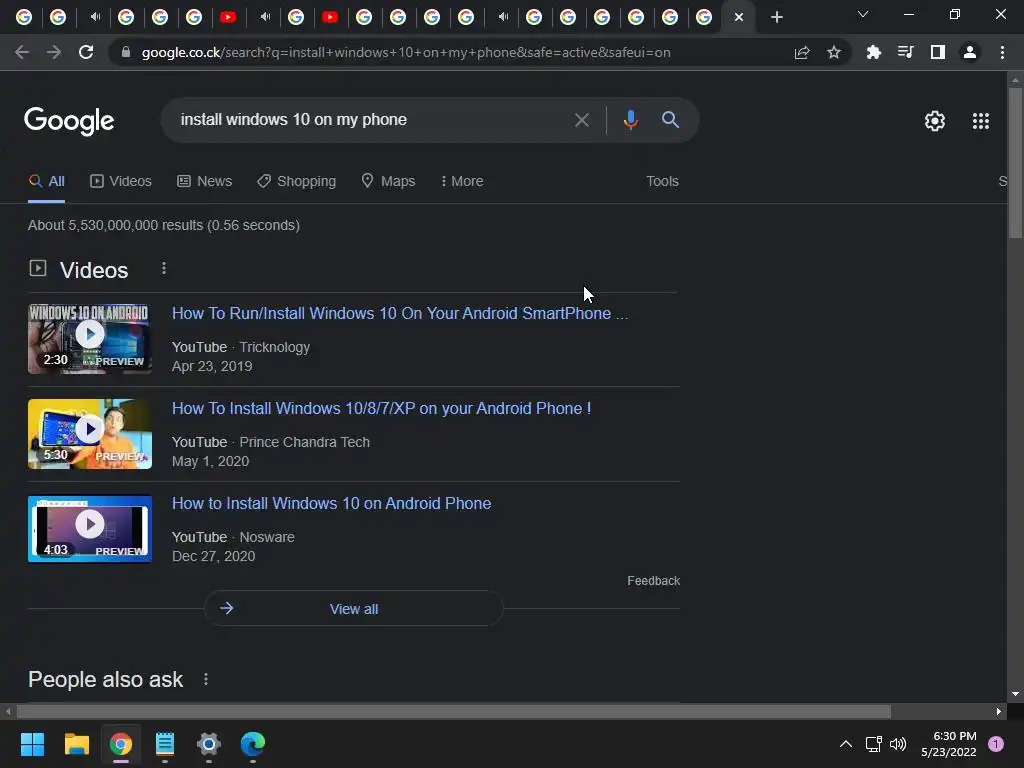Click the scroll right arrow
The height and width of the screenshot is (768, 1024).
coord(999,711)
